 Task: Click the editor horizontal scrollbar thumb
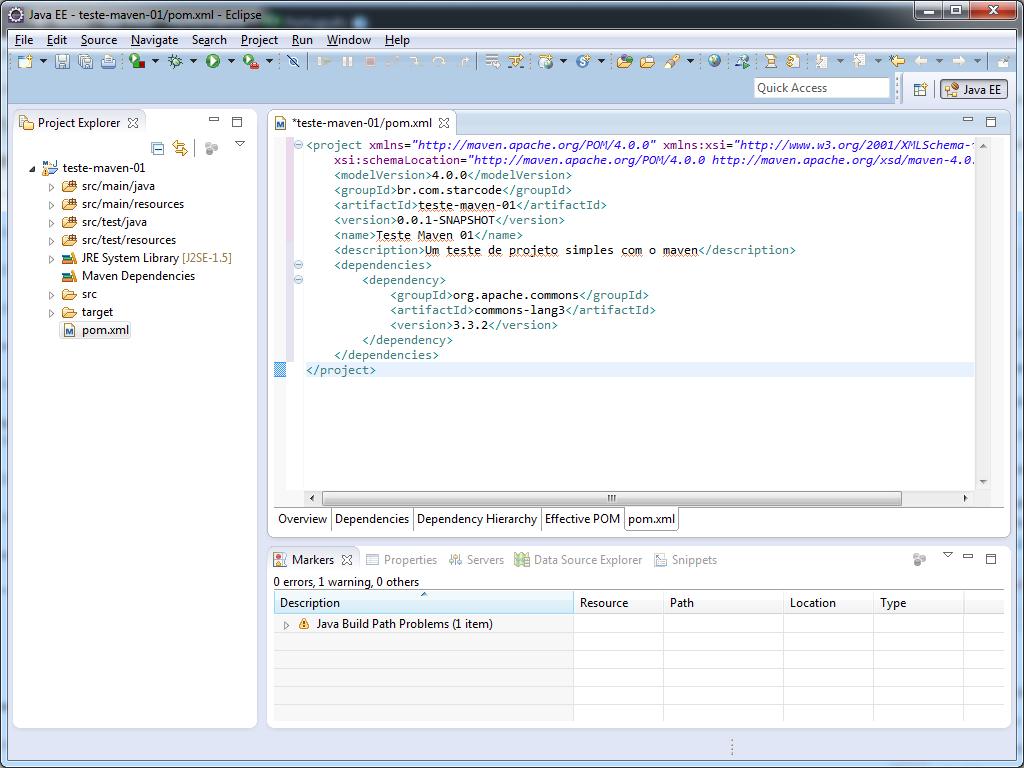coord(611,498)
